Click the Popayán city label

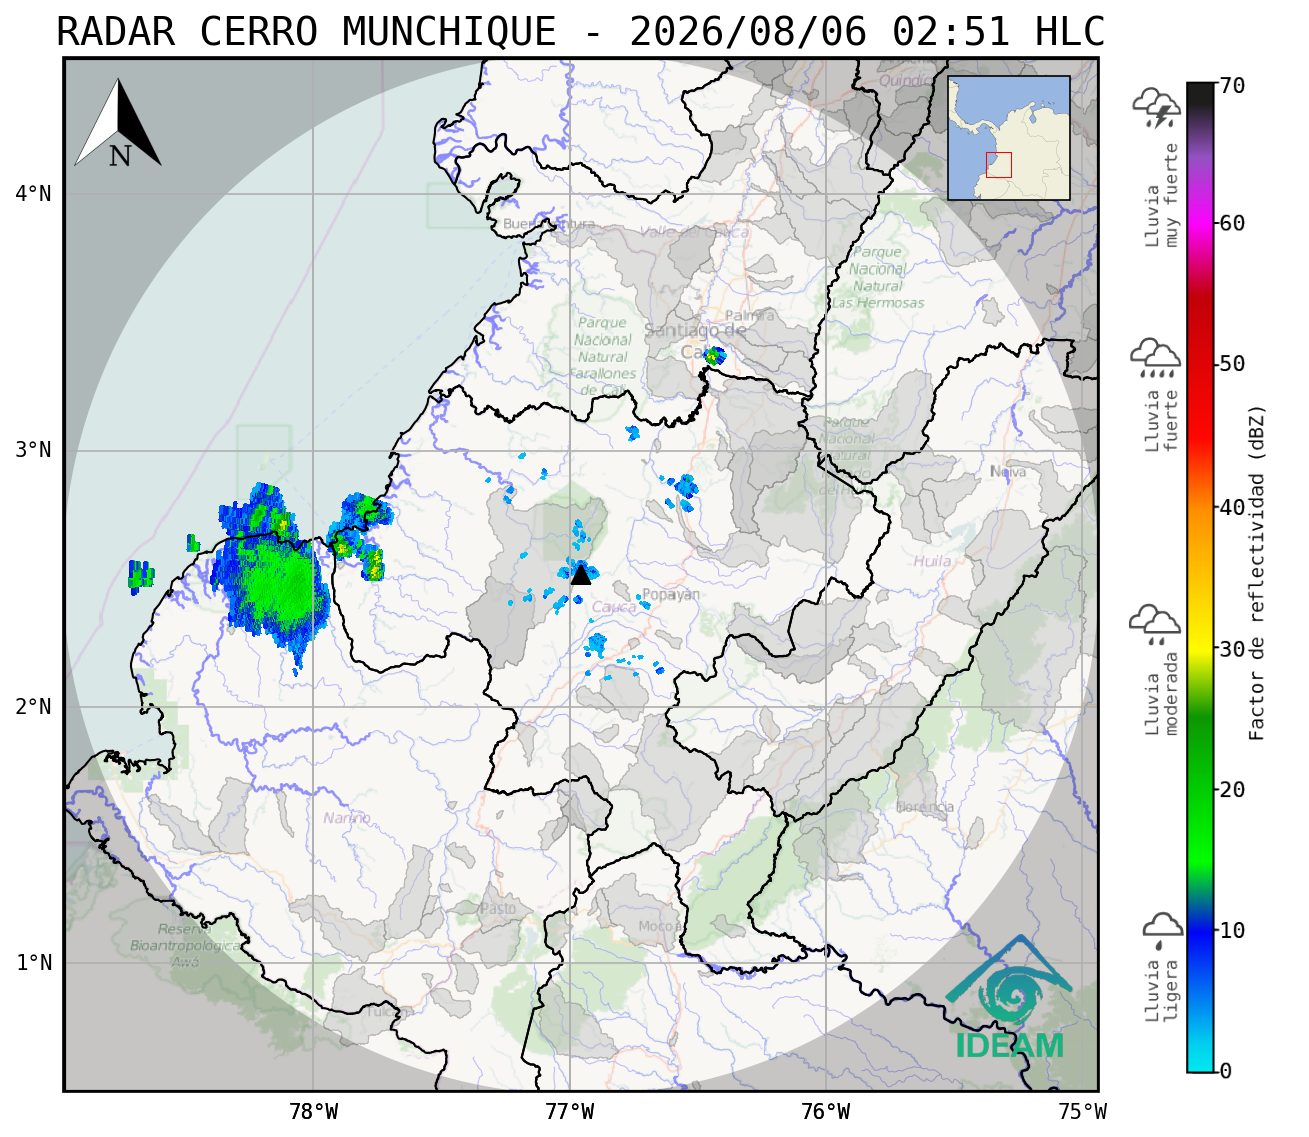pos(671,594)
